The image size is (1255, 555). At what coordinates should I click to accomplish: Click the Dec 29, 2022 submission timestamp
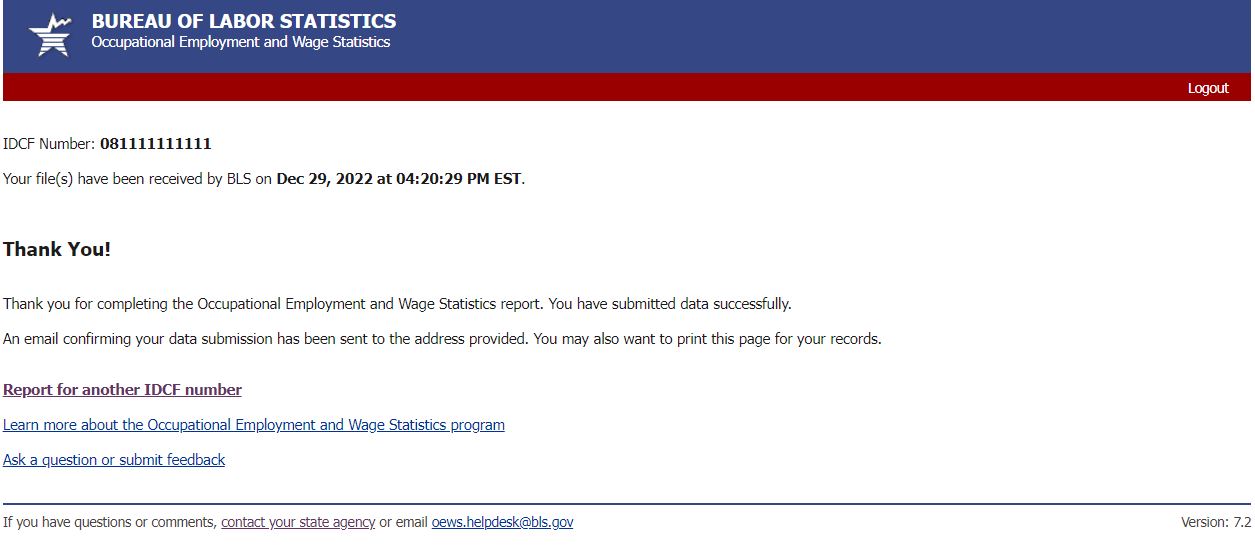click(398, 179)
